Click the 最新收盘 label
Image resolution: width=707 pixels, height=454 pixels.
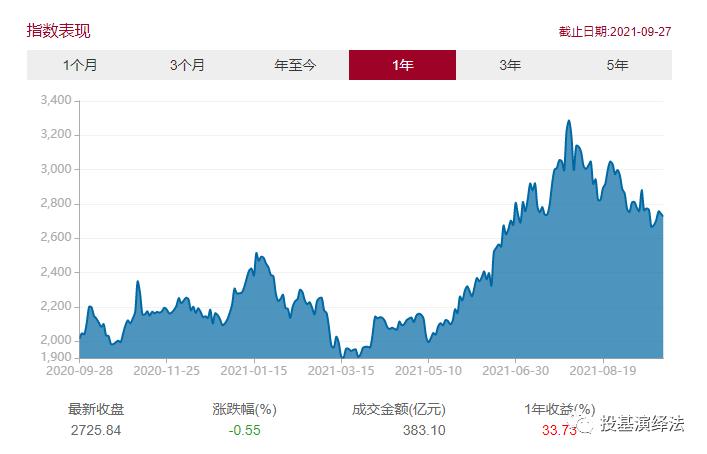click(x=96, y=409)
